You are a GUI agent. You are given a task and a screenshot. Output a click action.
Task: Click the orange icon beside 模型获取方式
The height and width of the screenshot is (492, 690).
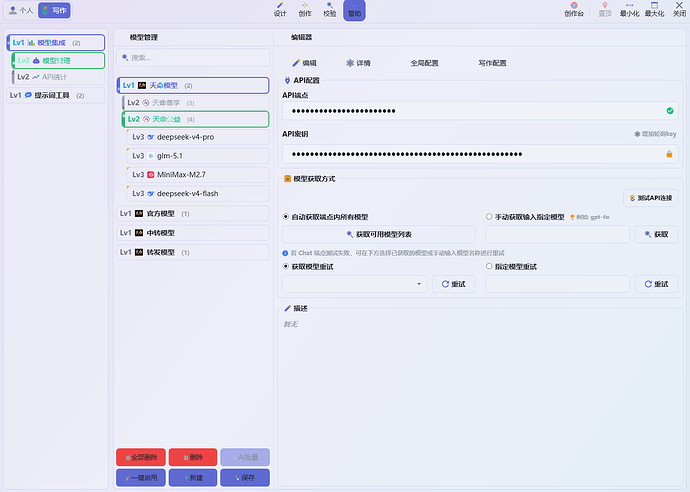(x=287, y=179)
